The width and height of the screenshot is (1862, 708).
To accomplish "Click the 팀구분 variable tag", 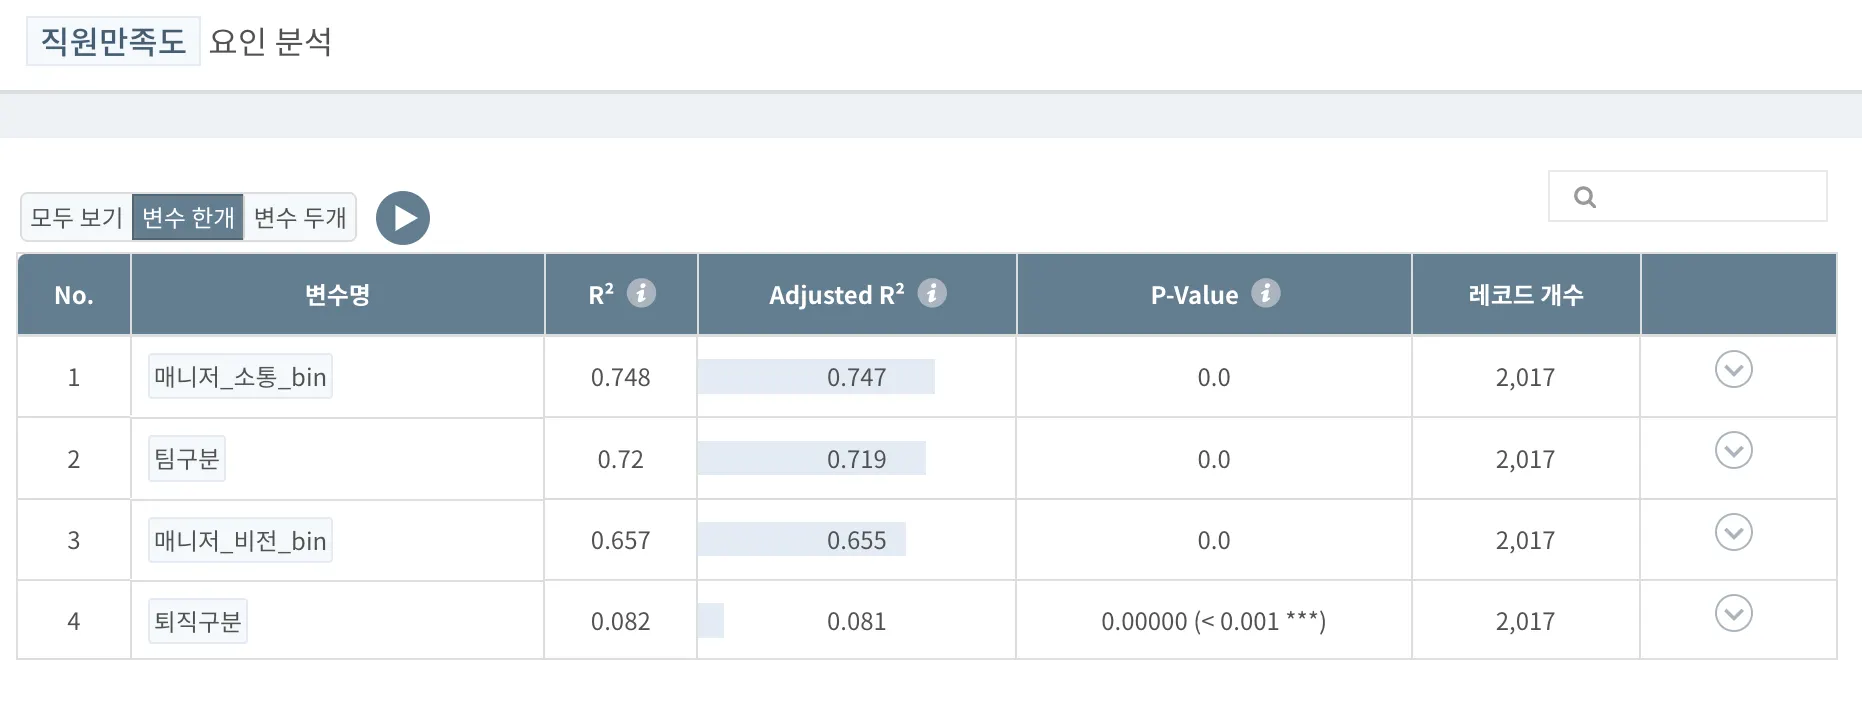I will (x=187, y=459).
